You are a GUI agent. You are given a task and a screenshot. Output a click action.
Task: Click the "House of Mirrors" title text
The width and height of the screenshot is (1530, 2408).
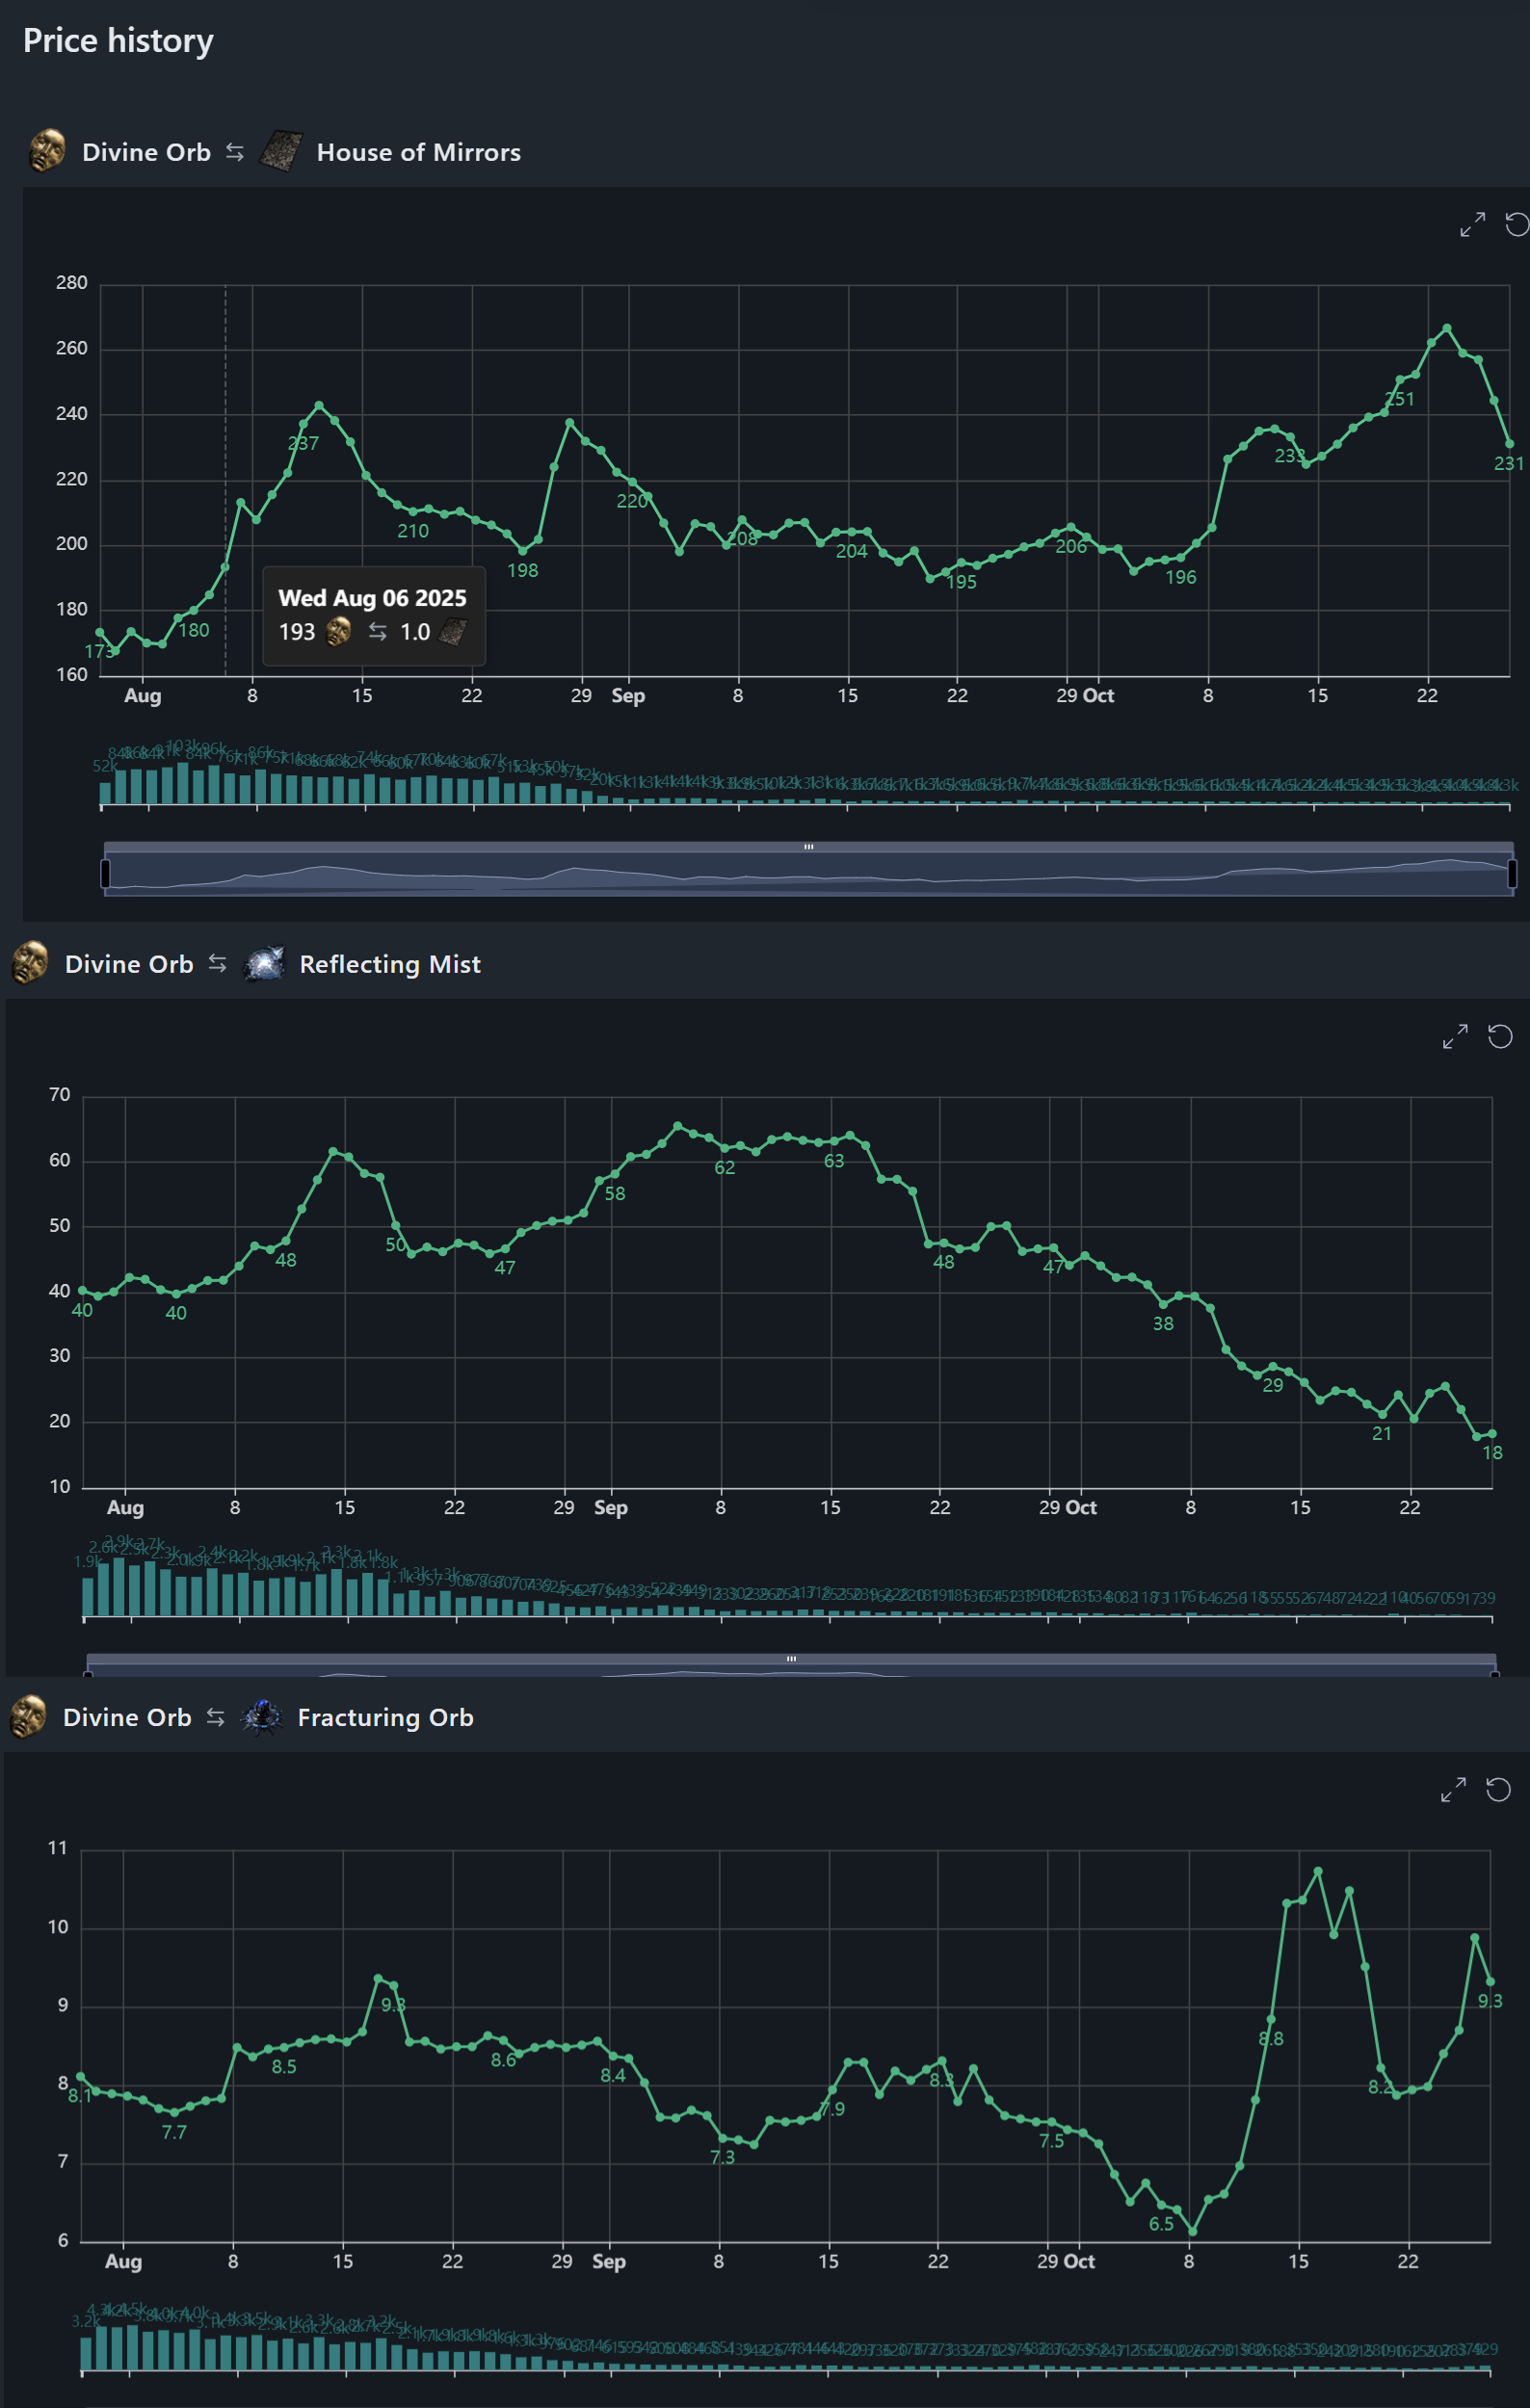point(419,152)
